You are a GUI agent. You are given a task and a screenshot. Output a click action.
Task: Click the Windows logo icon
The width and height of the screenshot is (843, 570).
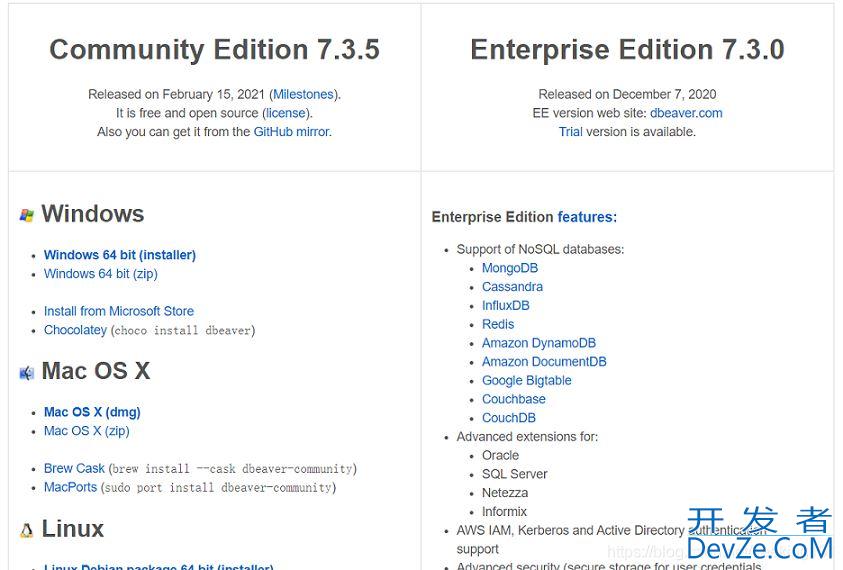pos(27,215)
